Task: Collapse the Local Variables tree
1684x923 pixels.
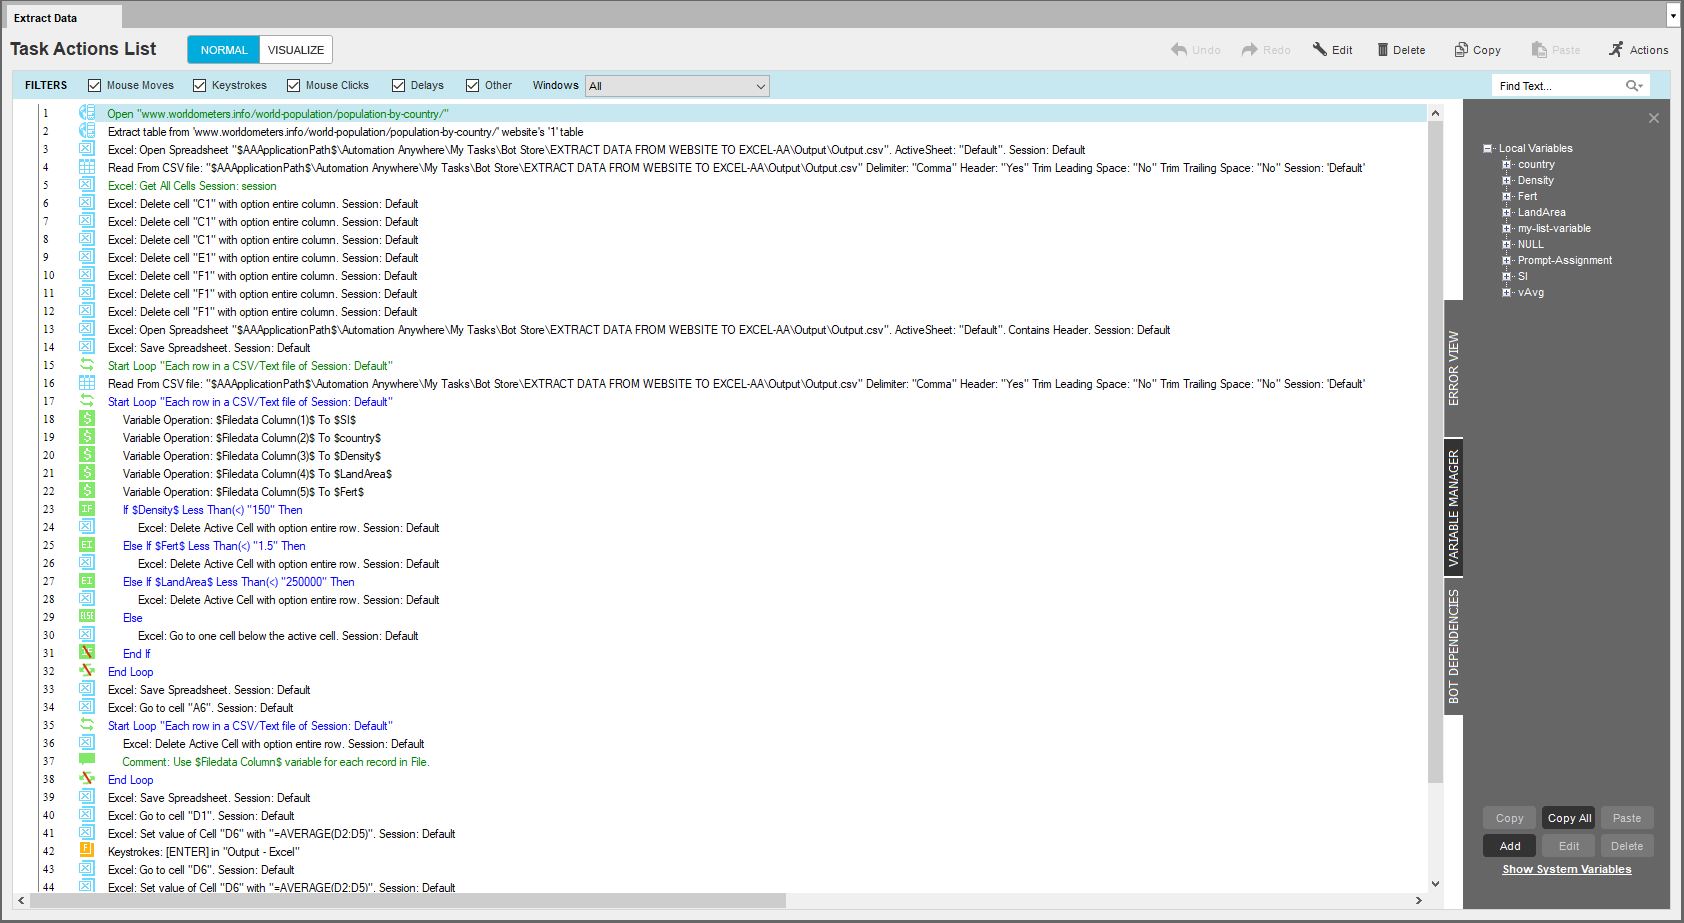Action: click(x=1487, y=148)
